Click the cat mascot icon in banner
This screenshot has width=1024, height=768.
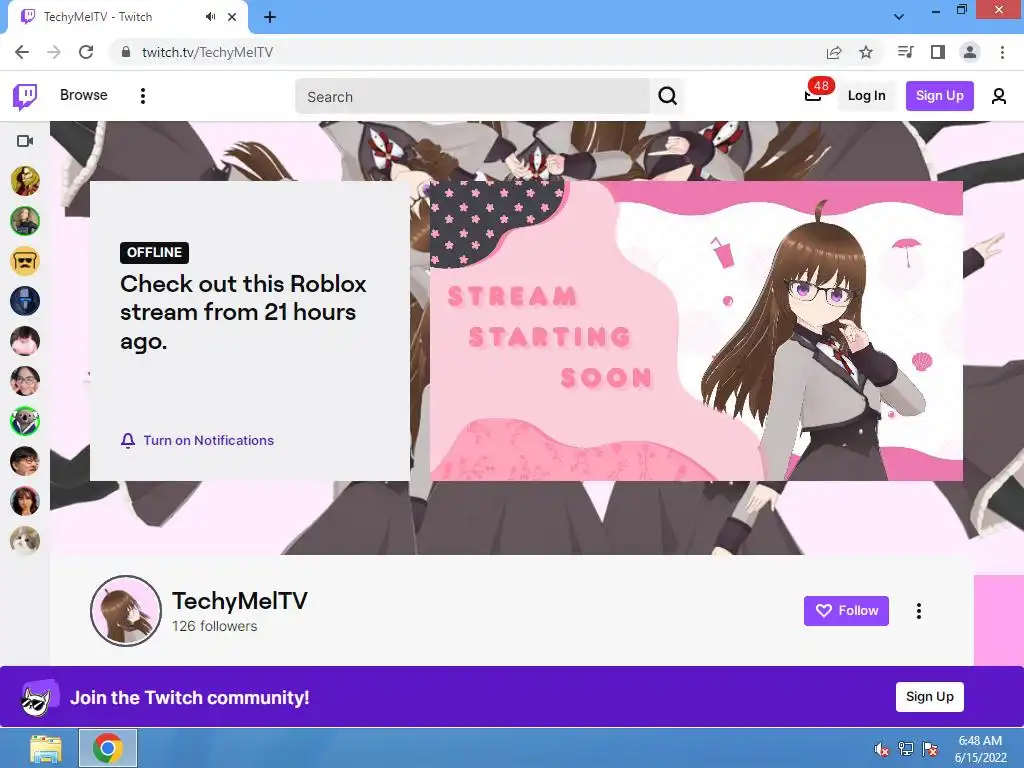pyautogui.click(x=39, y=697)
